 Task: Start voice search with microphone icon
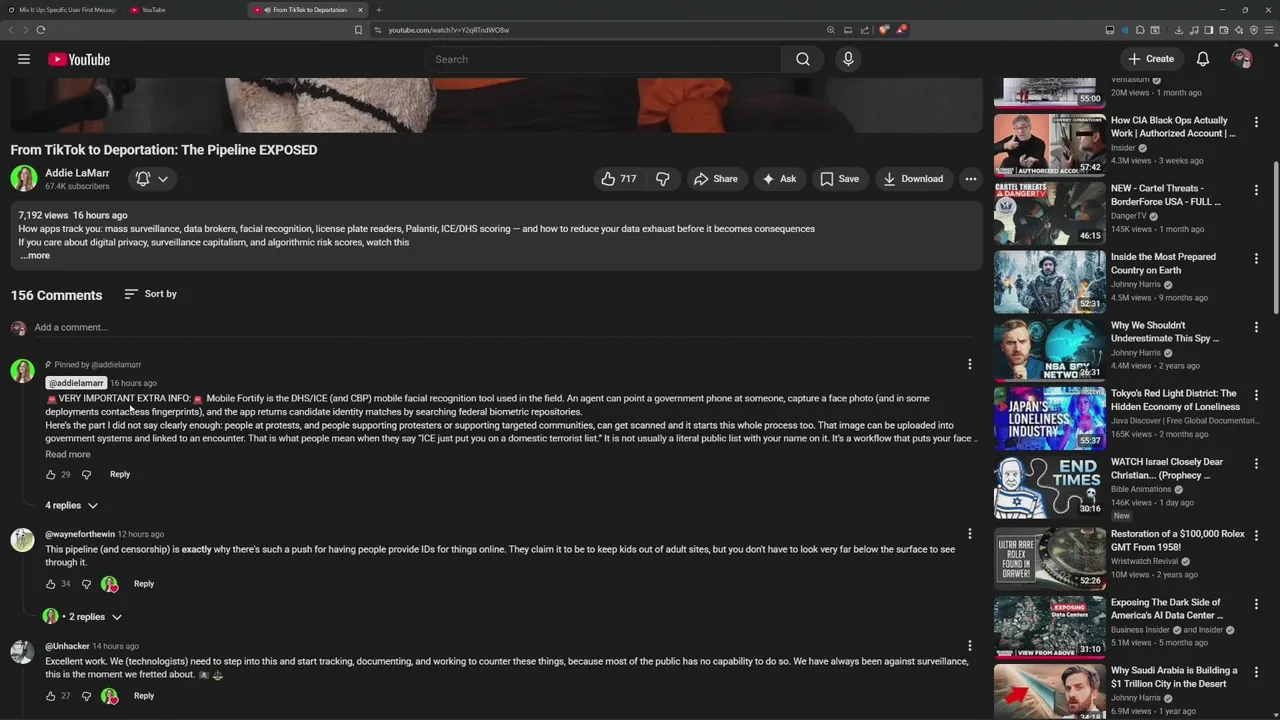tap(848, 59)
